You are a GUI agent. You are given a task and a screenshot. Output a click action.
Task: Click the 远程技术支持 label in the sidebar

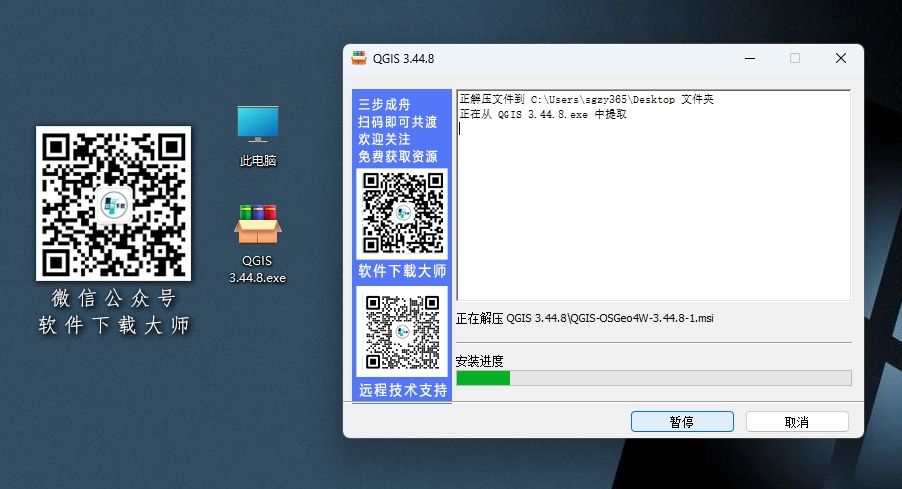[x=403, y=390]
